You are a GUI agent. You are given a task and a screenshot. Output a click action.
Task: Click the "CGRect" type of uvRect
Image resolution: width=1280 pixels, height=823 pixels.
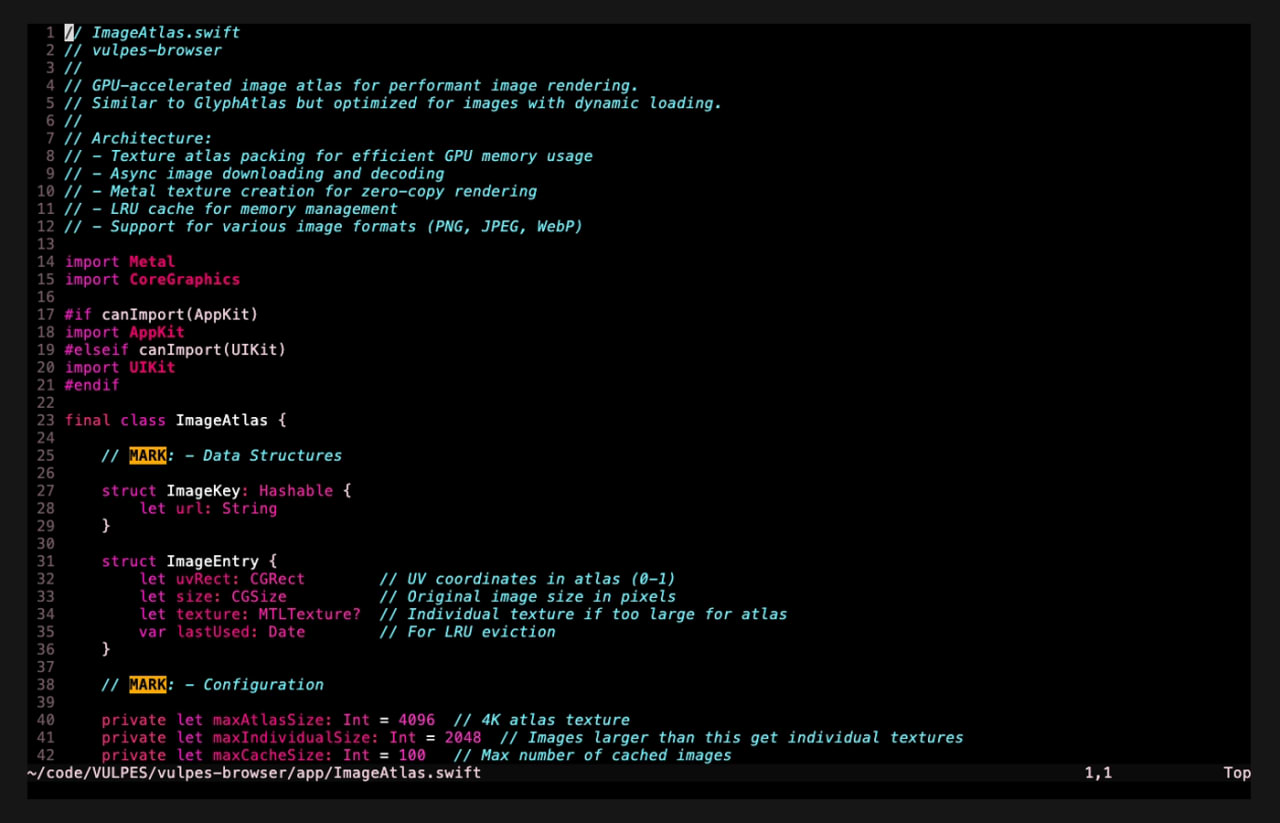(277, 578)
